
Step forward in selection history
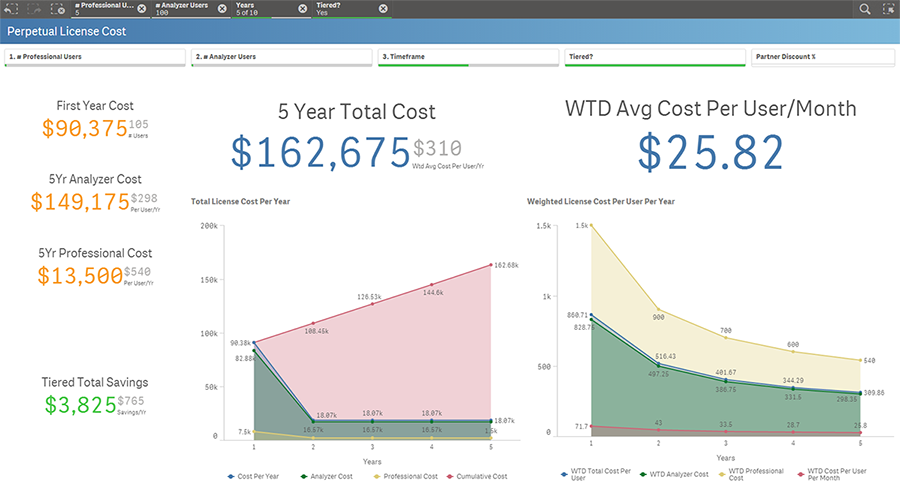click(x=34, y=9)
